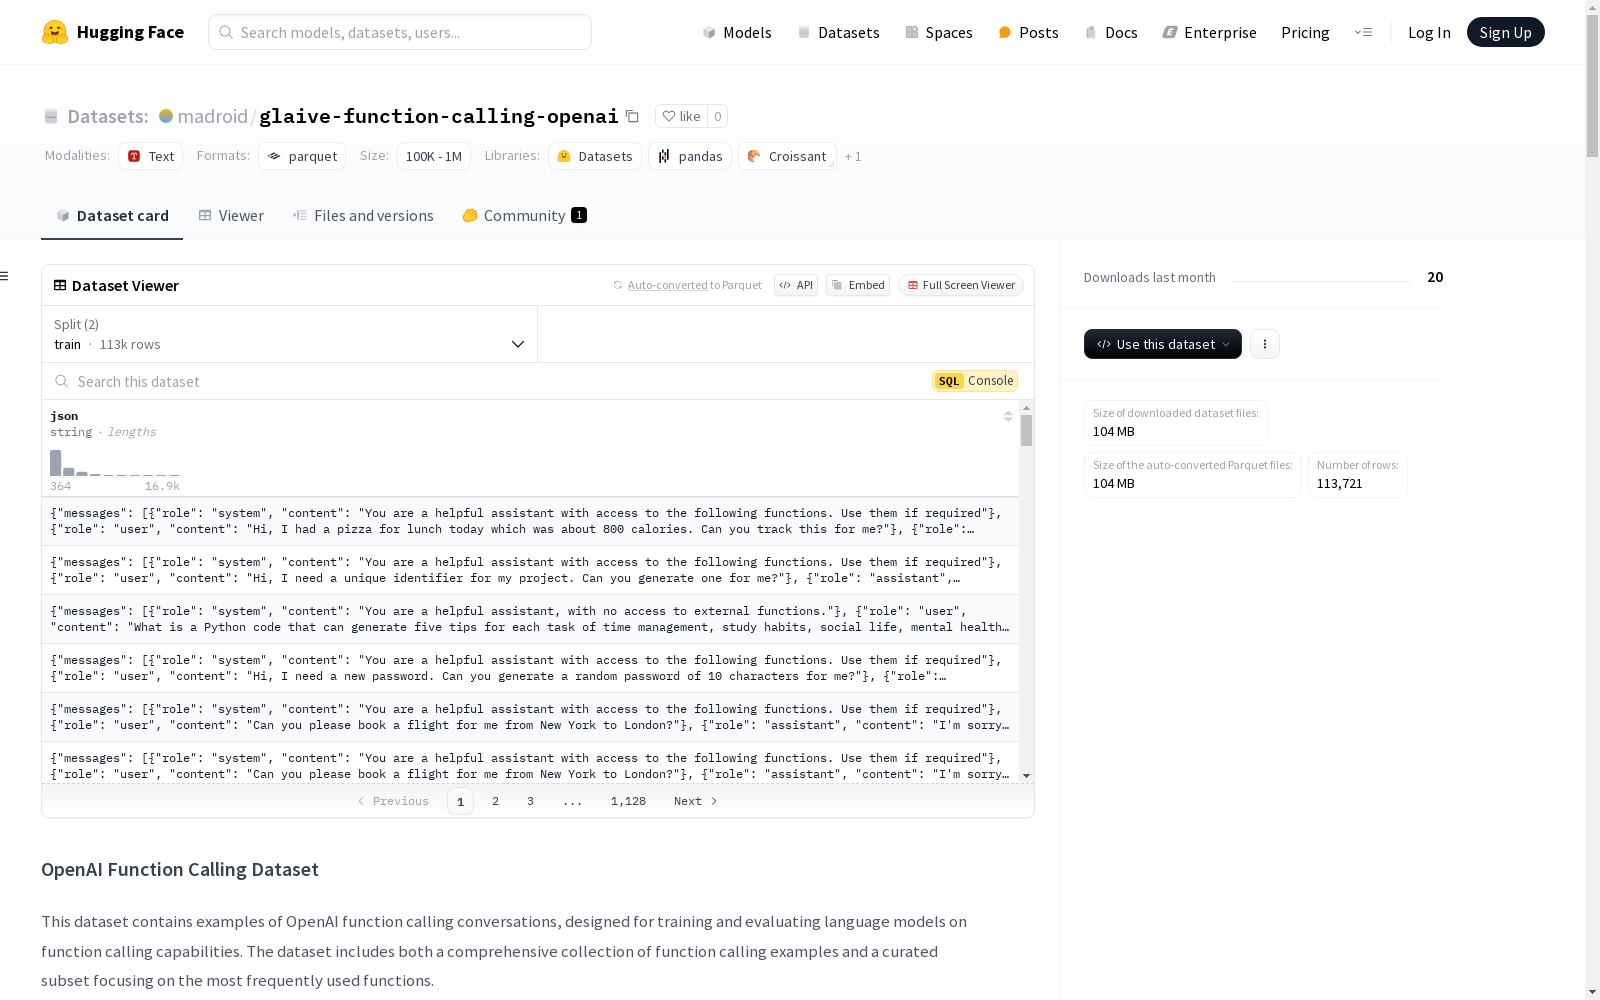This screenshot has width=1600, height=1000.
Task: Open the three-dot options menu next to Use this dataset
Action: coord(1264,344)
